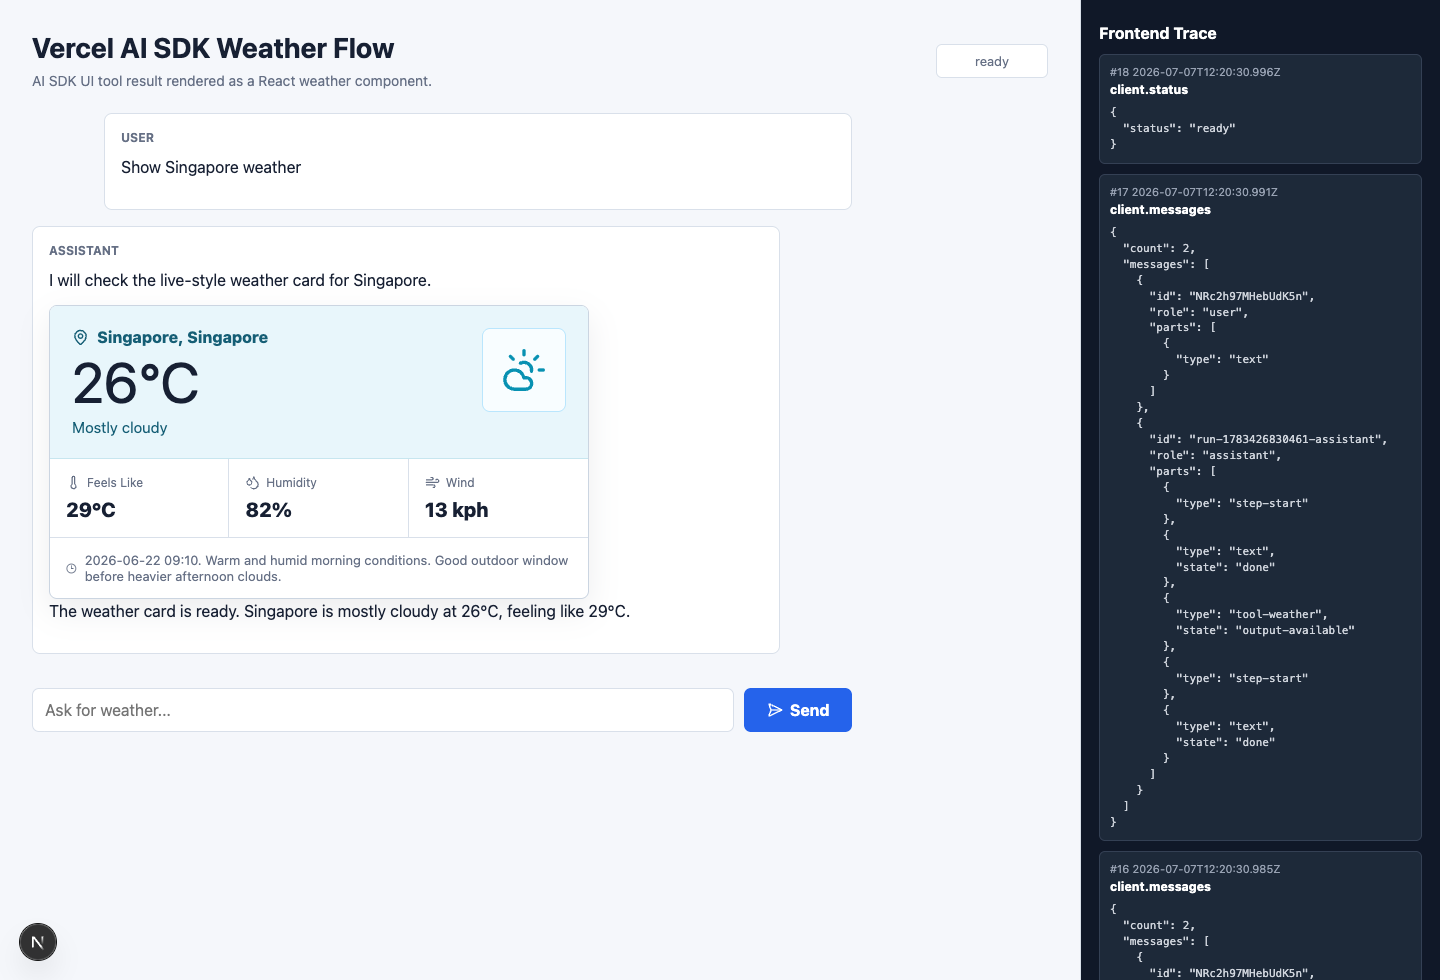Click the partly cloudy weather icon
1440x980 pixels.
pyautogui.click(x=524, y=370)
